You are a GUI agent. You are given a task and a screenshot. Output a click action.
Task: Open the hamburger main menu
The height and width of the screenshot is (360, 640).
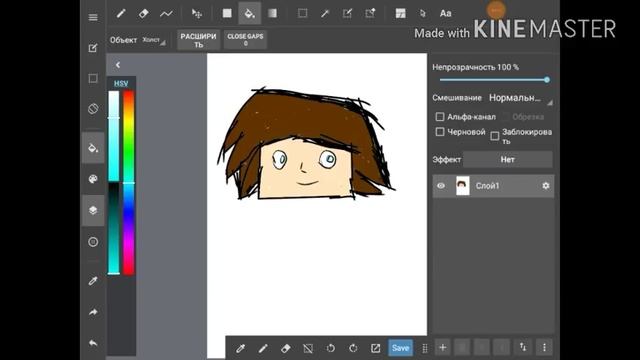[x=93, y=17]
